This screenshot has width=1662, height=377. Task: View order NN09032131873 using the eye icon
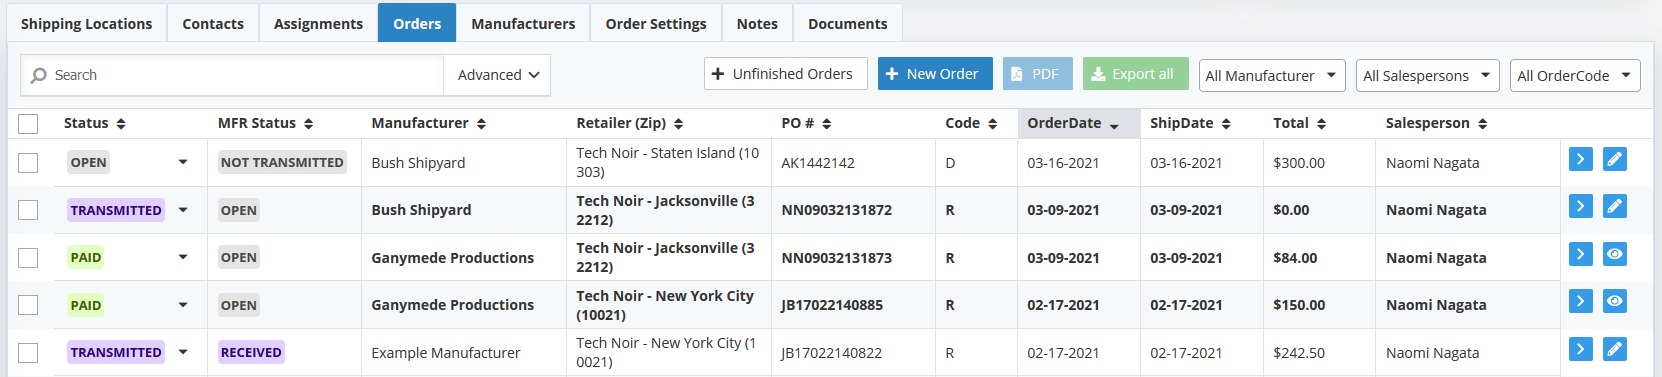1614,254
